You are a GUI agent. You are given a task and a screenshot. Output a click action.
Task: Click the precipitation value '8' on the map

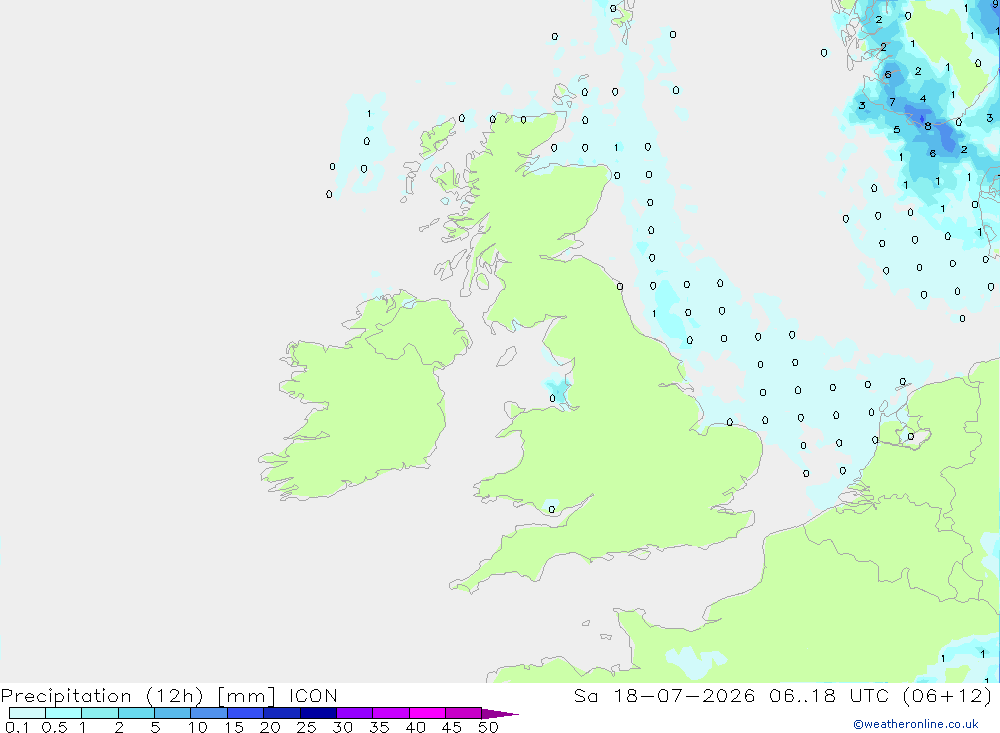928,126
